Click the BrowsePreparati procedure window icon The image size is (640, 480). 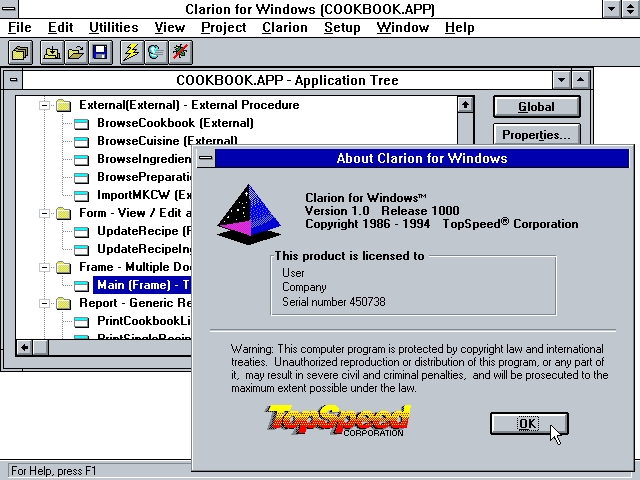(x=81, y=178)
